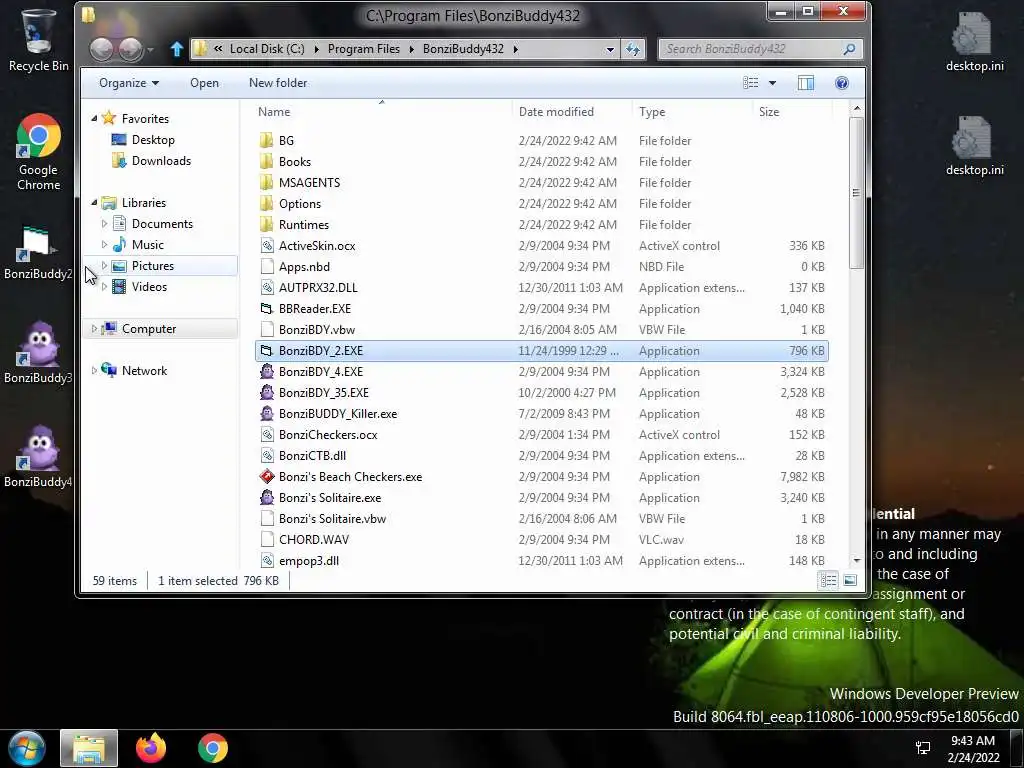Select Bonzi's Solitaire.exe icon
1024x768 pixels.
coord(266,498)
